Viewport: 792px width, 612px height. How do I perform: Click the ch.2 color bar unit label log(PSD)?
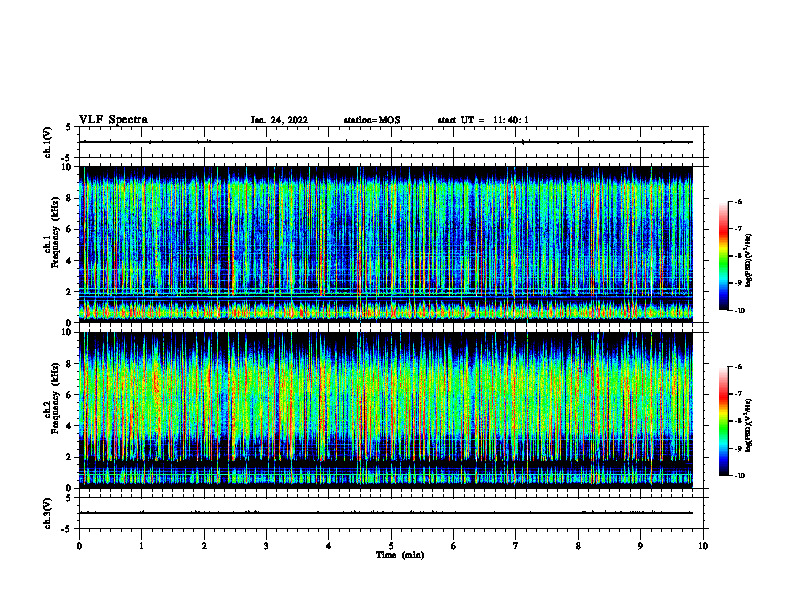click(749, 426)
